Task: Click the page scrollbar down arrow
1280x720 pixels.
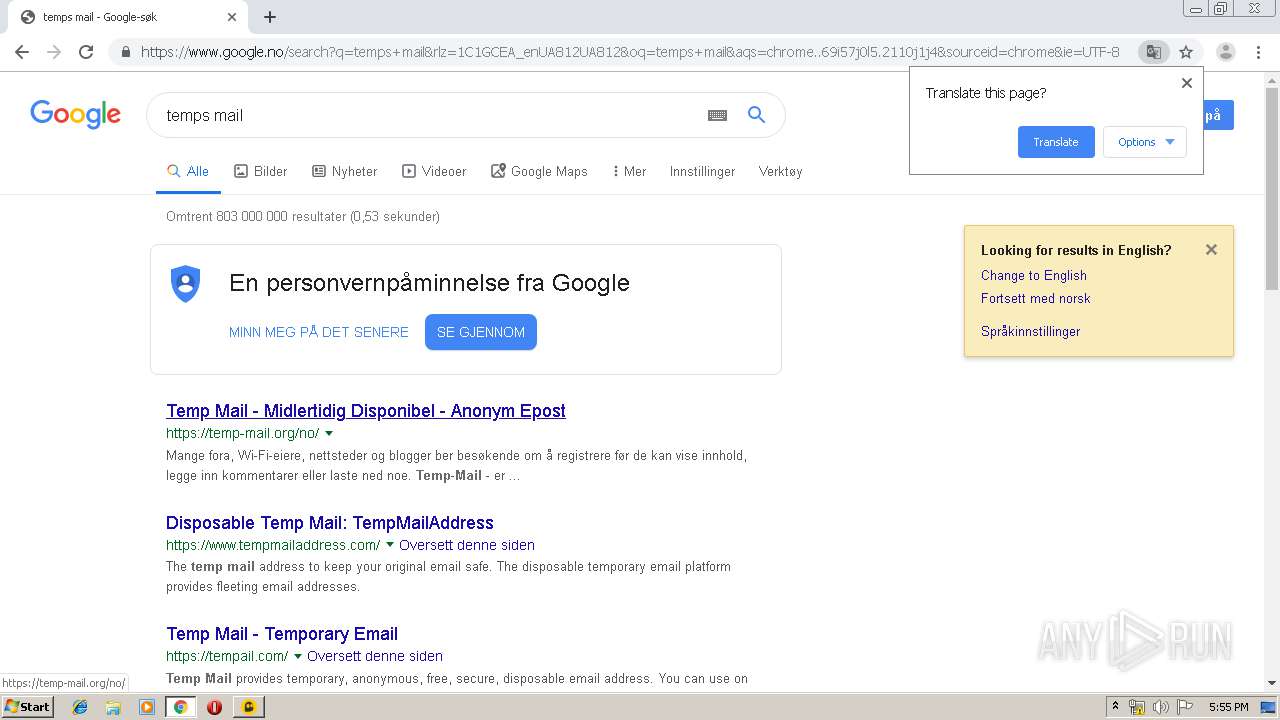Action: 1272,683
